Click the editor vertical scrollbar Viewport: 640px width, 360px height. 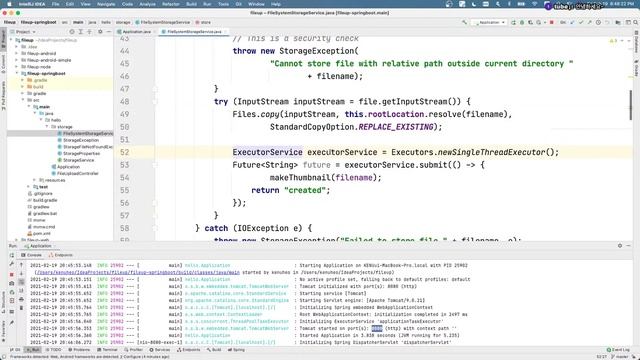pos(631,105)
